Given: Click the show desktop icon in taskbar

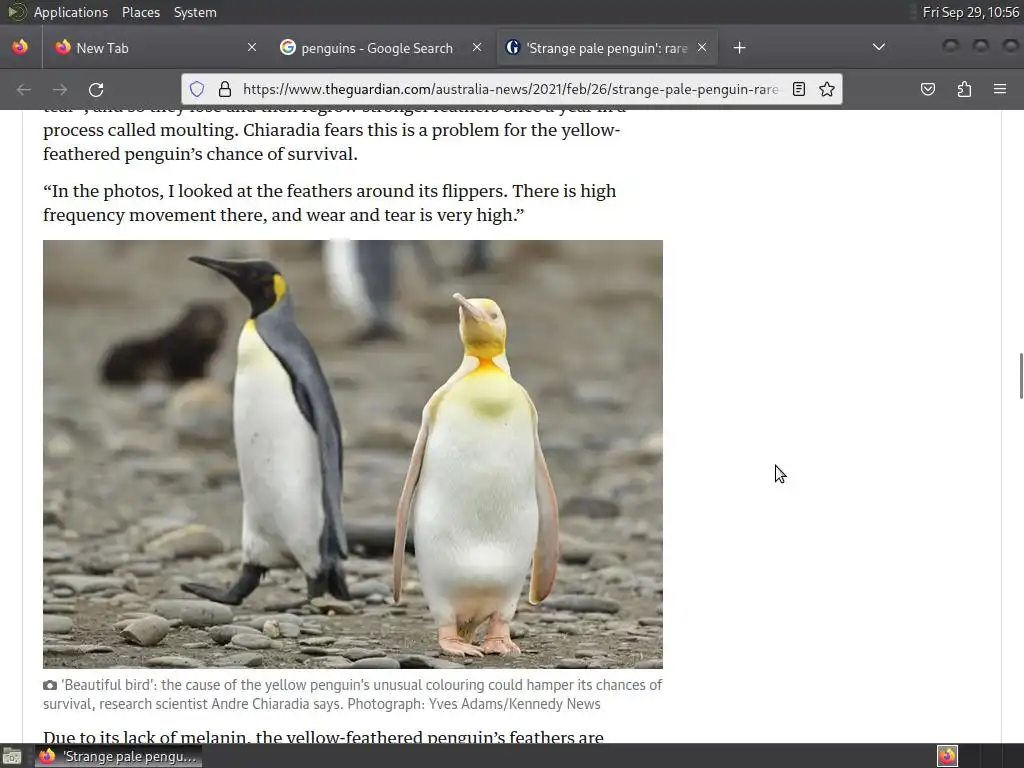Looking at the screenshot, I should (x=12, y=756).
